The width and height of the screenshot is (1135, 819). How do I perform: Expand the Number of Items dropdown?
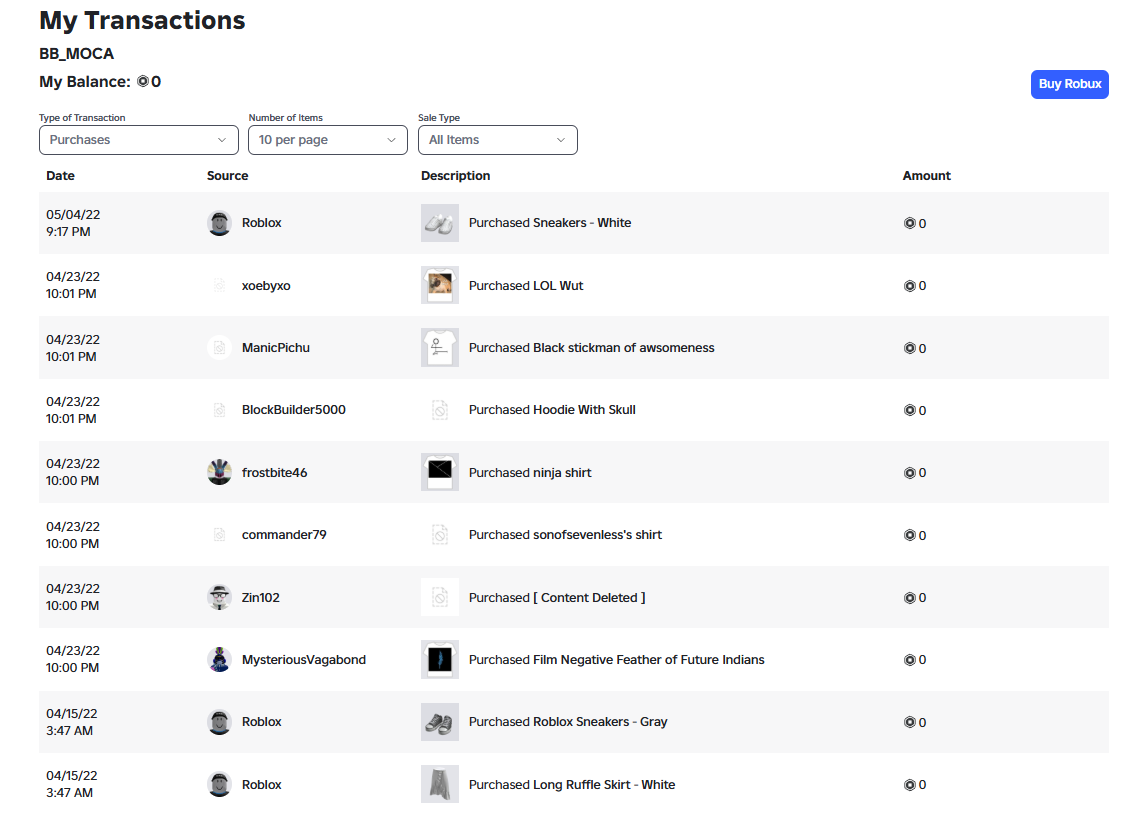[x=328, y=140]
